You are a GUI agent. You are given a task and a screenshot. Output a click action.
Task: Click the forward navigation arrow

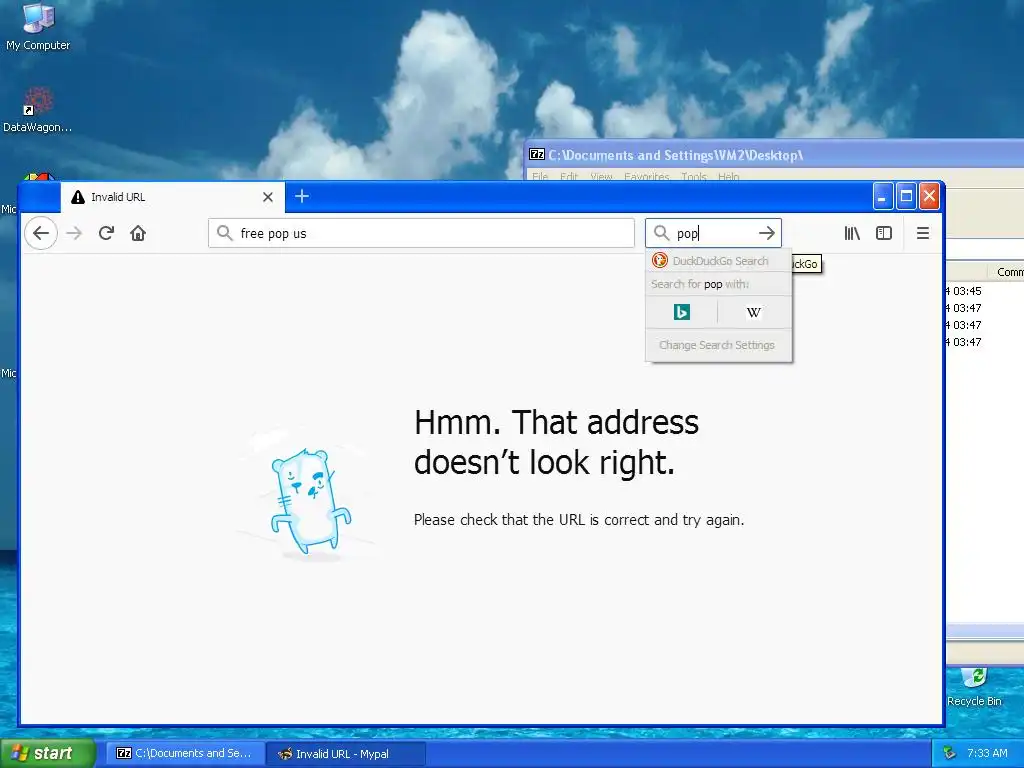coord(74,233)
